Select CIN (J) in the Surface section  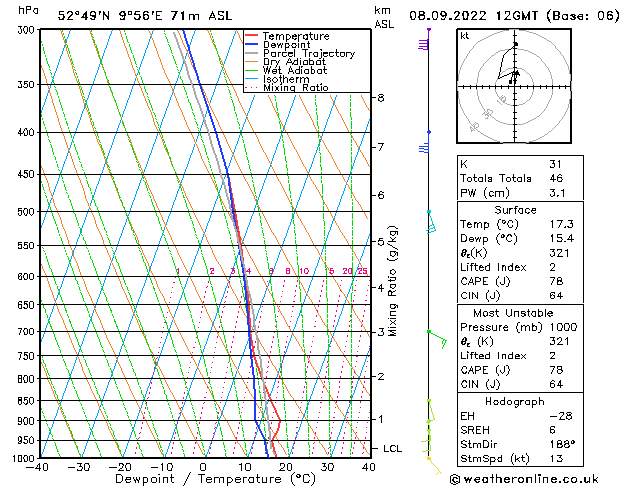click(x=480, y=296)
